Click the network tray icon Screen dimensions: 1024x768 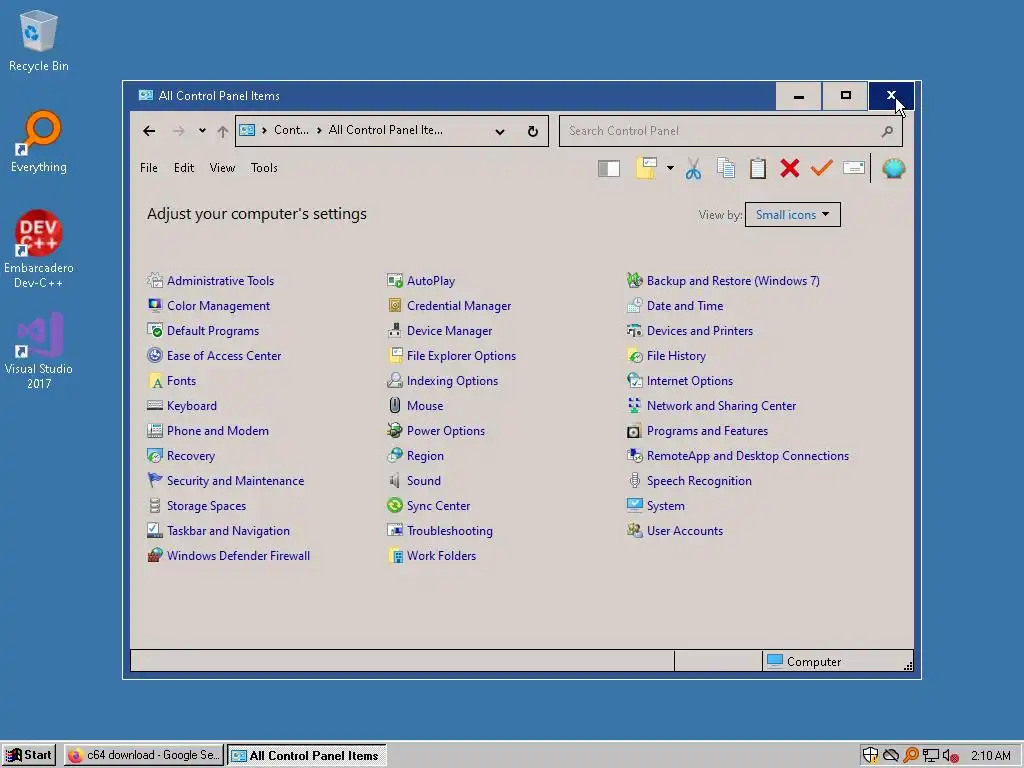point(931,756)
